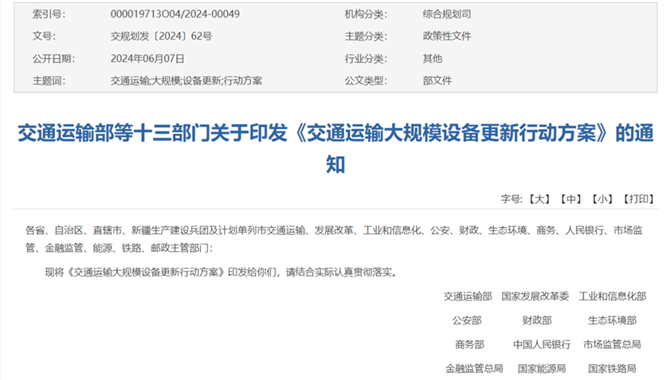Click signatory 公安部
Image resolution: width=670 pixels, height=380 pixels.
click(x=467, y=320)
